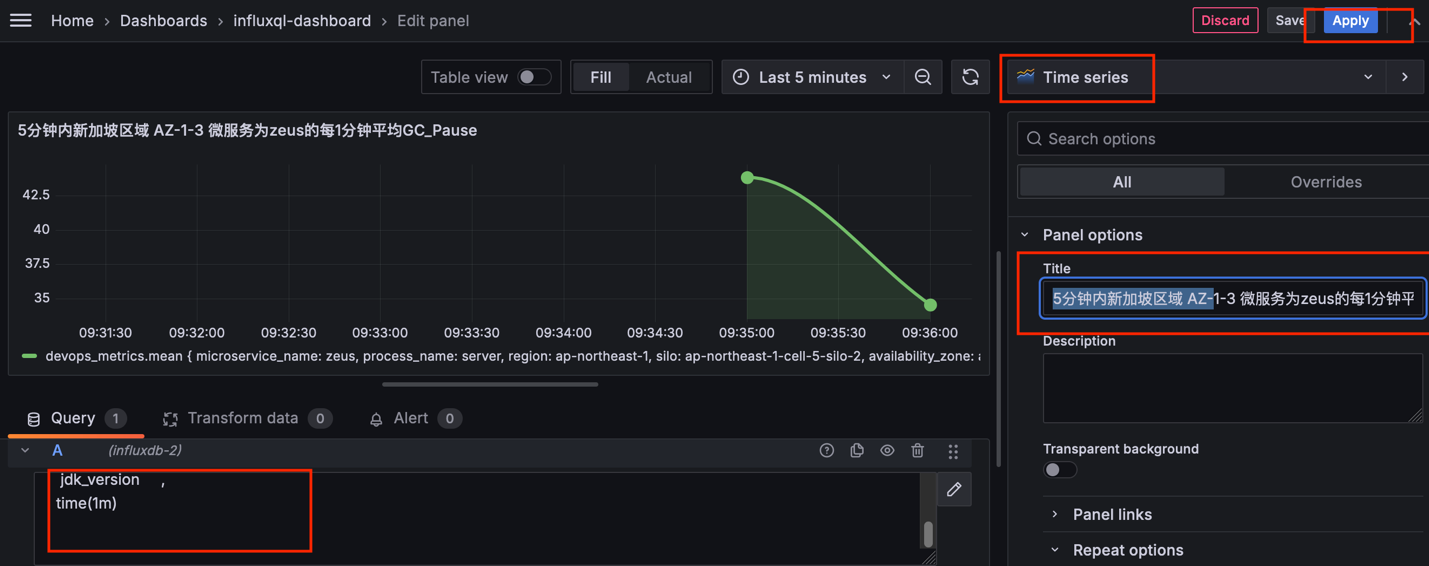1429x566 pixels.
Task: Click the clock icon in time picker
Action: click(741, 77)
